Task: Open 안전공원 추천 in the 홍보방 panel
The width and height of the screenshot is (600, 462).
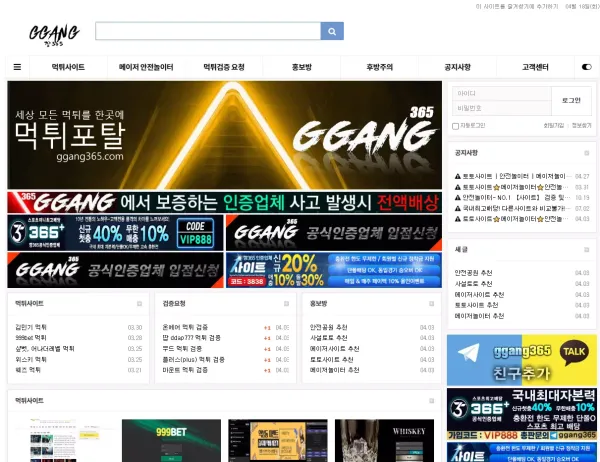Action: 328,327
